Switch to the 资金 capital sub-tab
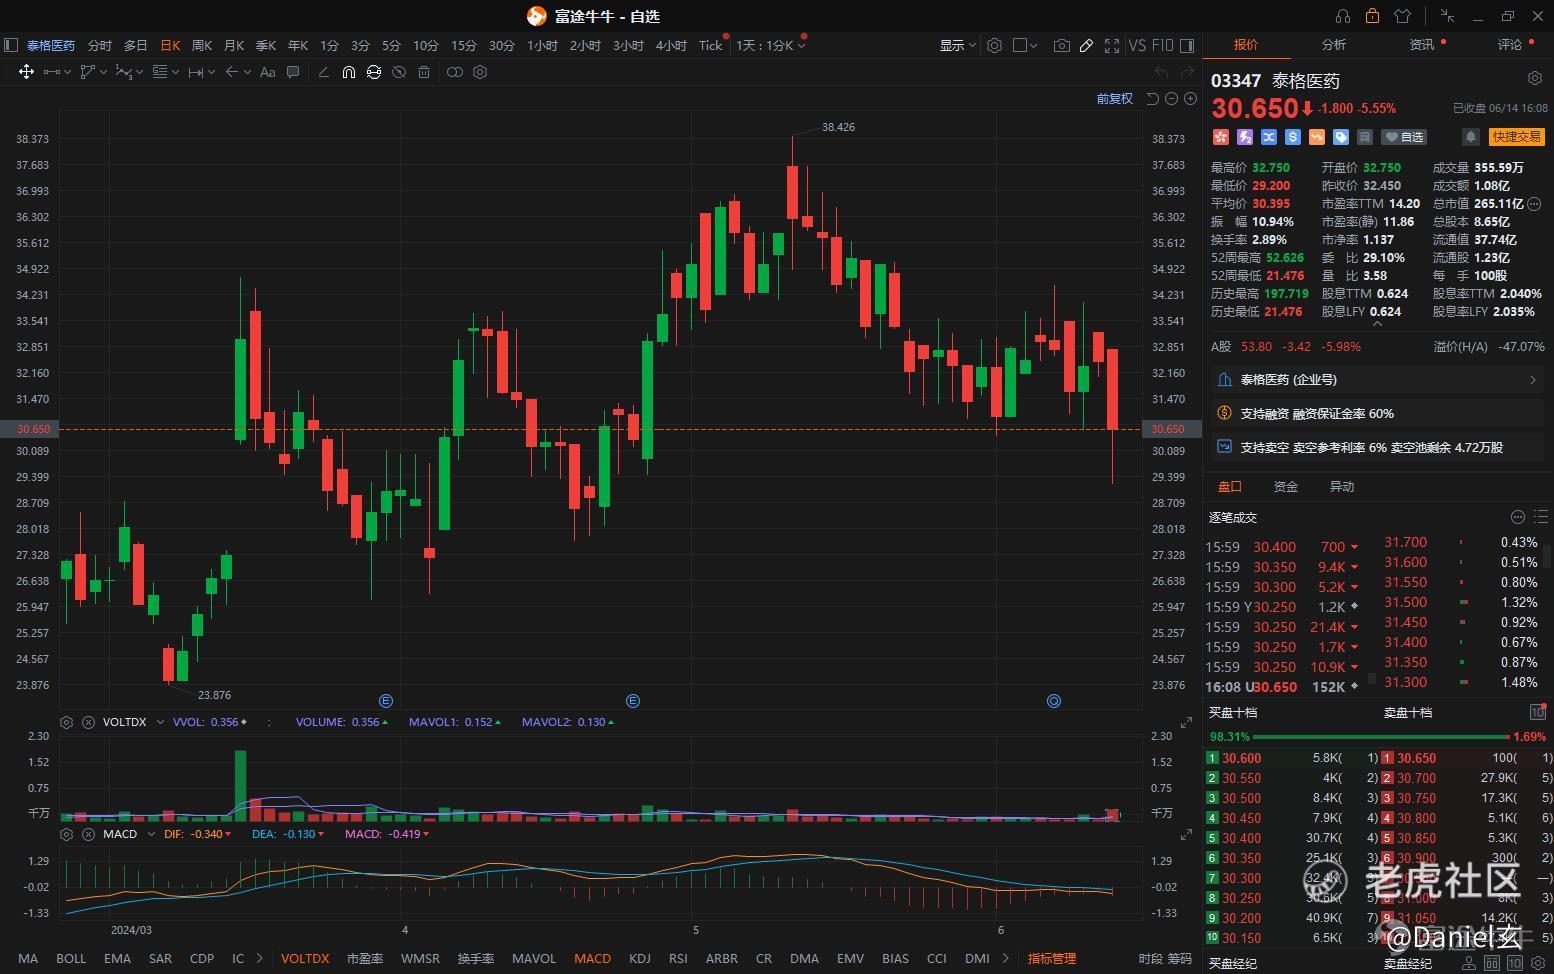The width and height of the screenshot is (1554, 974). click(1285, 486)
